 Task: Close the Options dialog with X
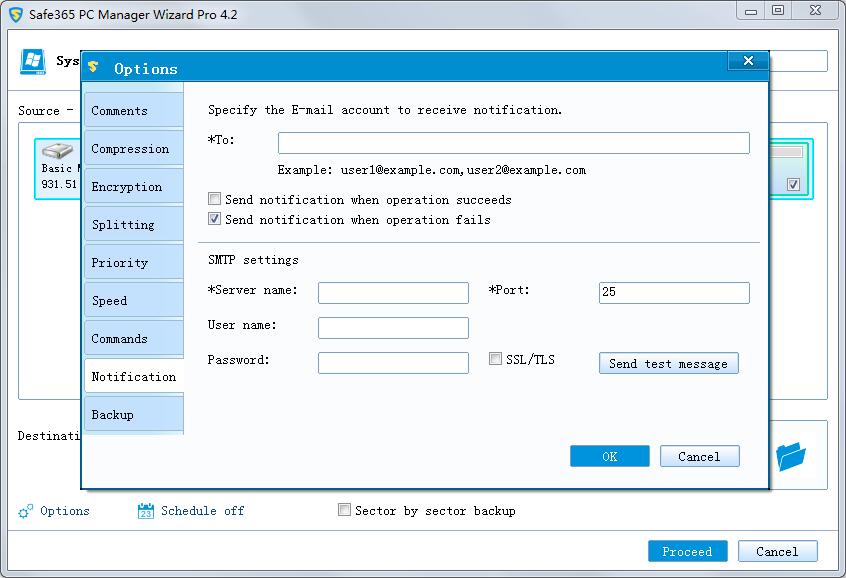(x=748, y=62)
